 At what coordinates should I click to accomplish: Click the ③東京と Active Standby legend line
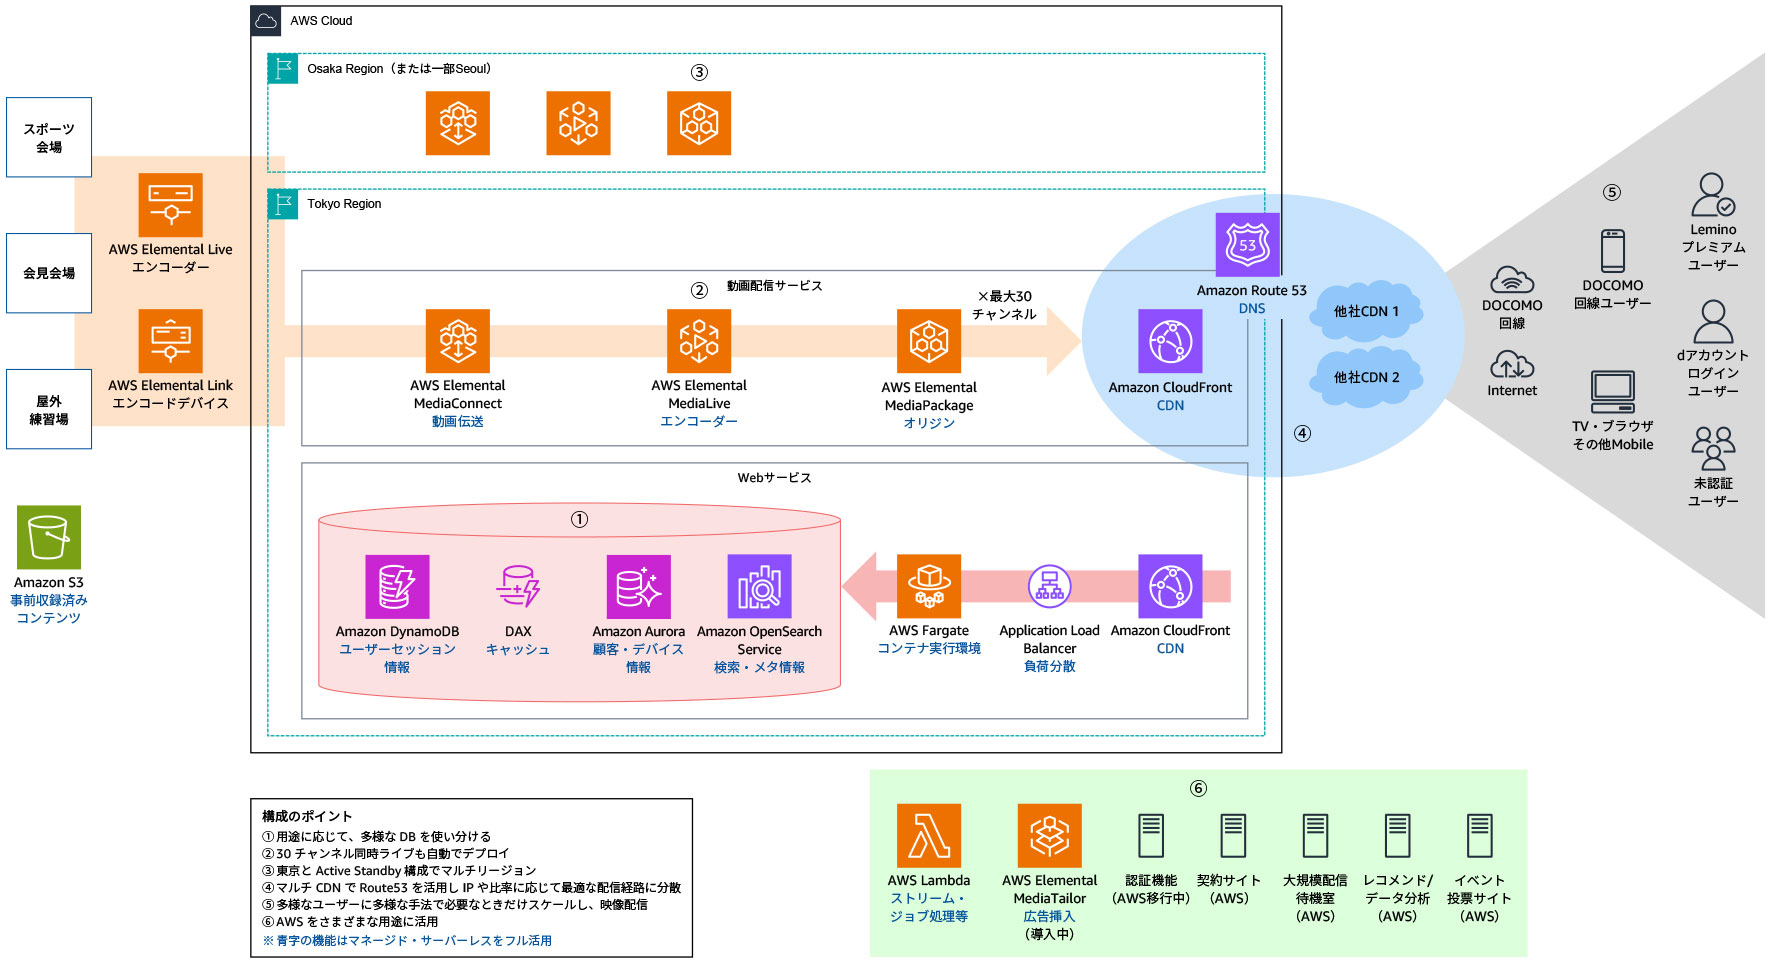point(399,871)
